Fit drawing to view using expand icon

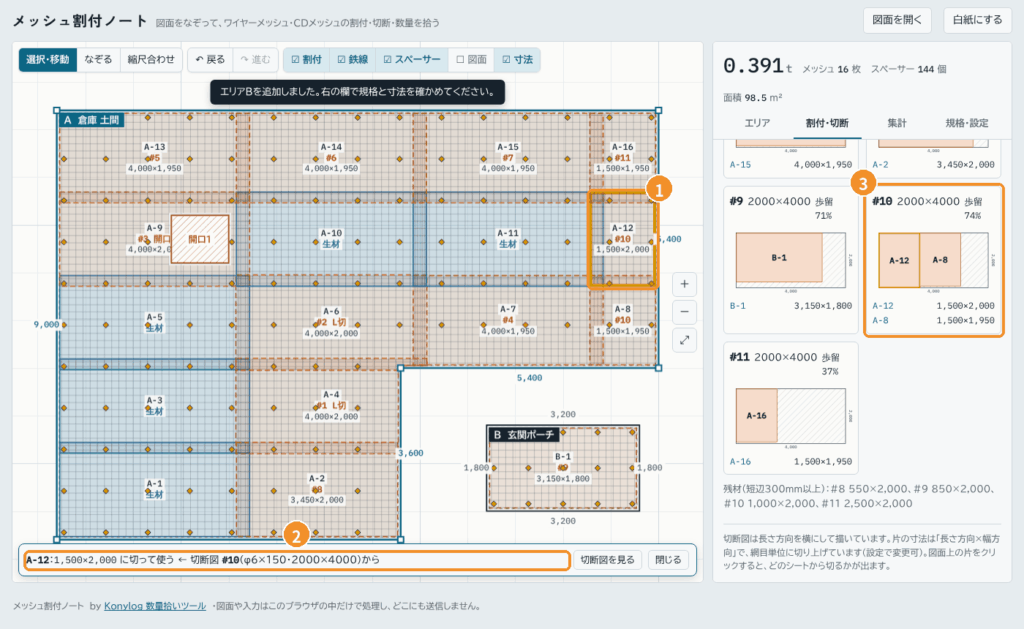[x=684, y=340]
